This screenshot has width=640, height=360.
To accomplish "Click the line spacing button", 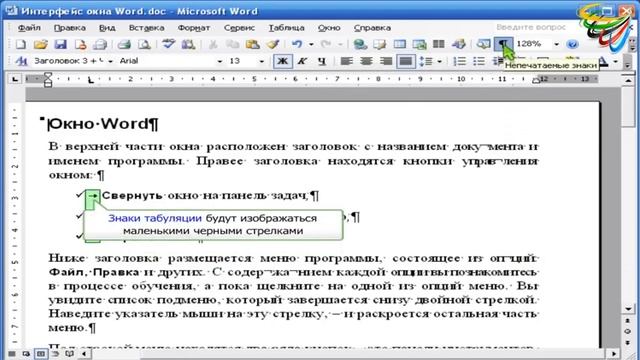I will (426, 62).
